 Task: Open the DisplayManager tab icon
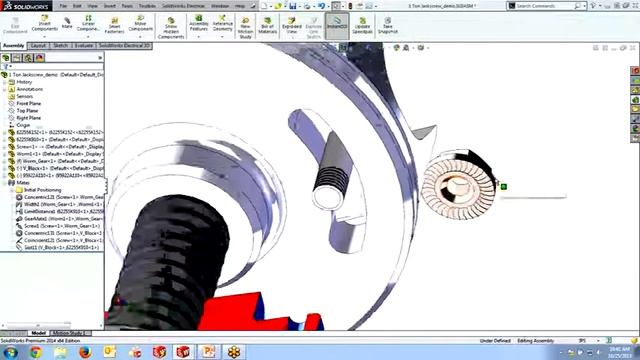click(39, 58)
